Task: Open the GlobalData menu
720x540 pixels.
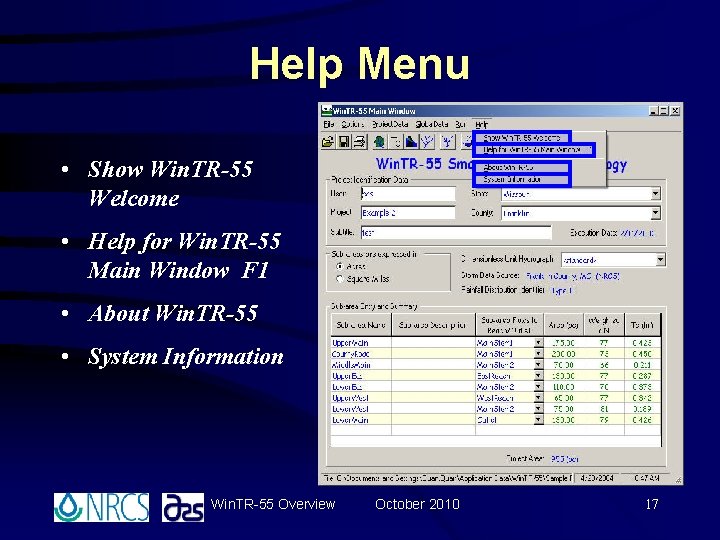Action: [x=432, y=124]
